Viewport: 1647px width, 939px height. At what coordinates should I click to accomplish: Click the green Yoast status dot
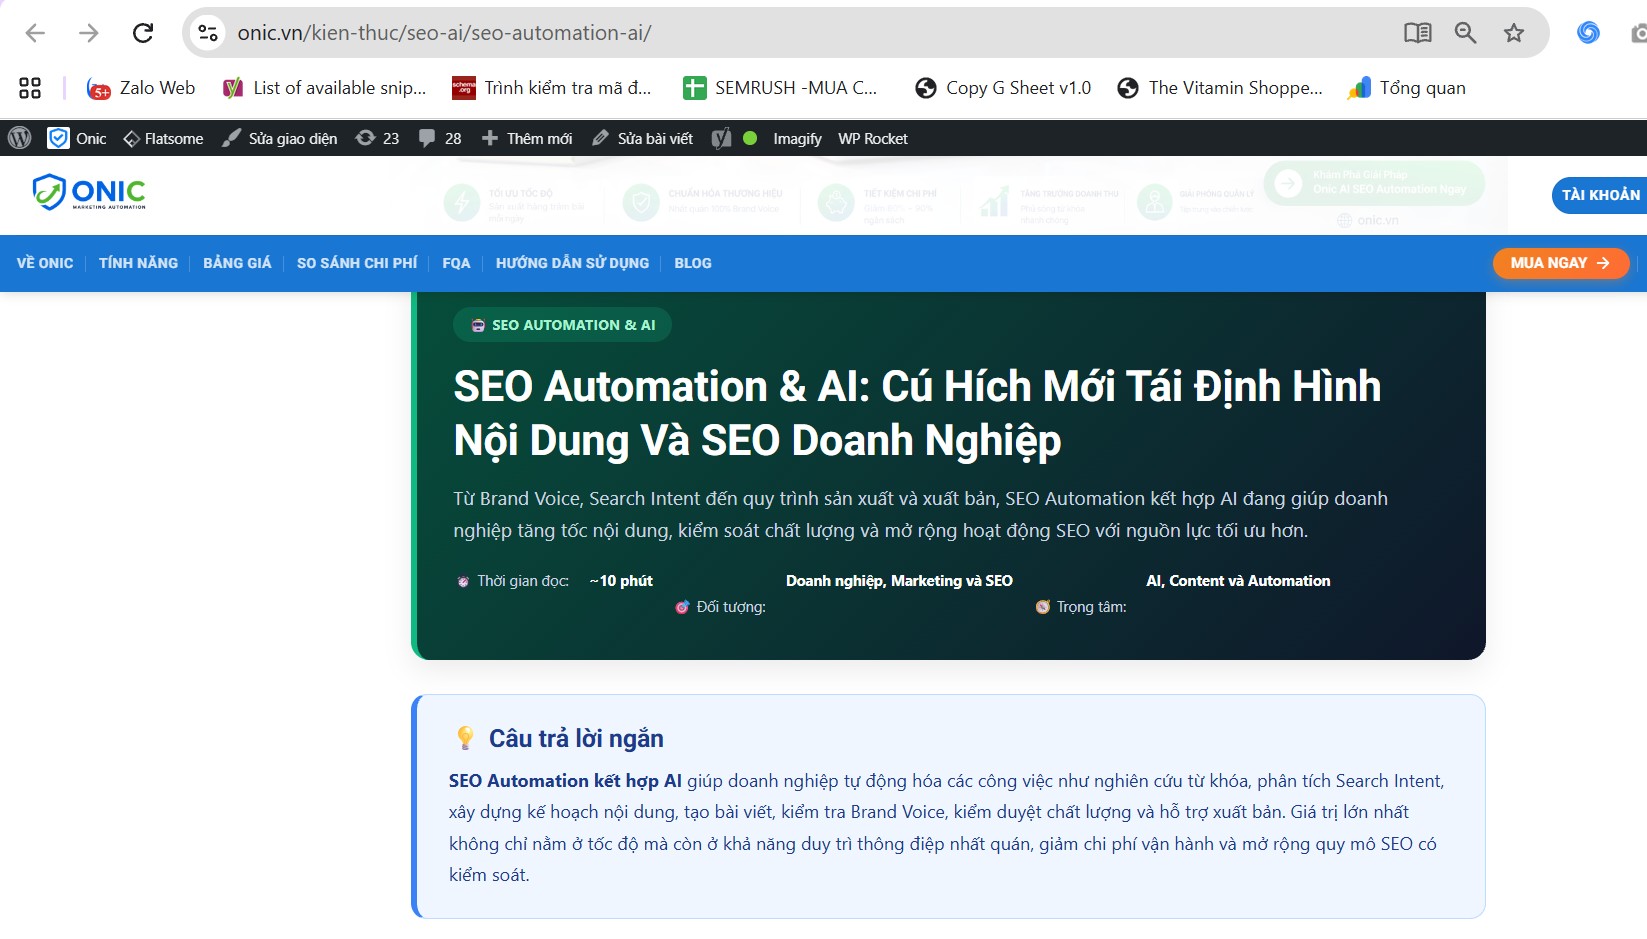(750, 138)
